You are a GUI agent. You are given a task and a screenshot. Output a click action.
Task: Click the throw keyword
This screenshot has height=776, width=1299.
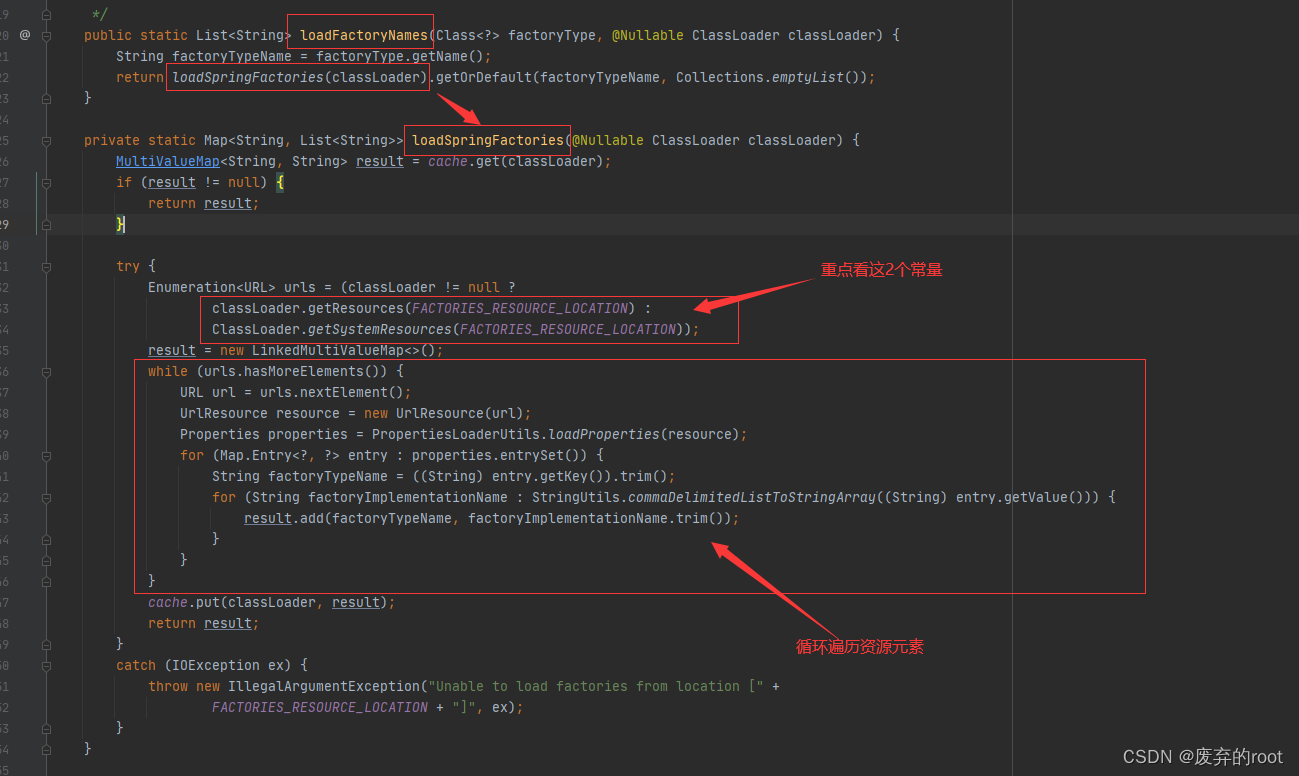point(168,686)
